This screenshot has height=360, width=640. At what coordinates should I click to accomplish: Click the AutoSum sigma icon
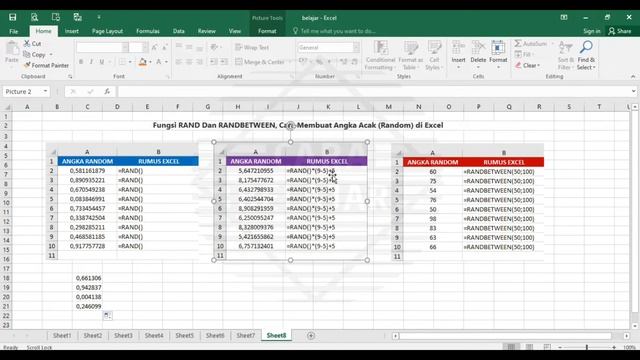click(518, 43)
